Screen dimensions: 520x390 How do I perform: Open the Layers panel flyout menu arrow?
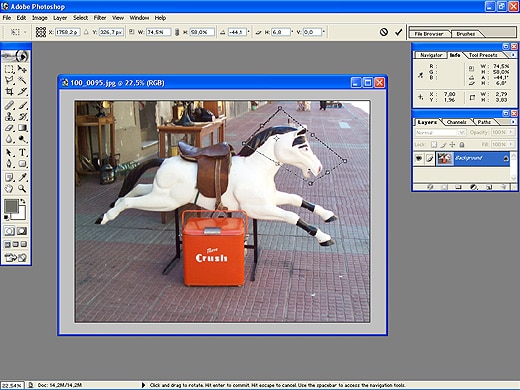513,122
